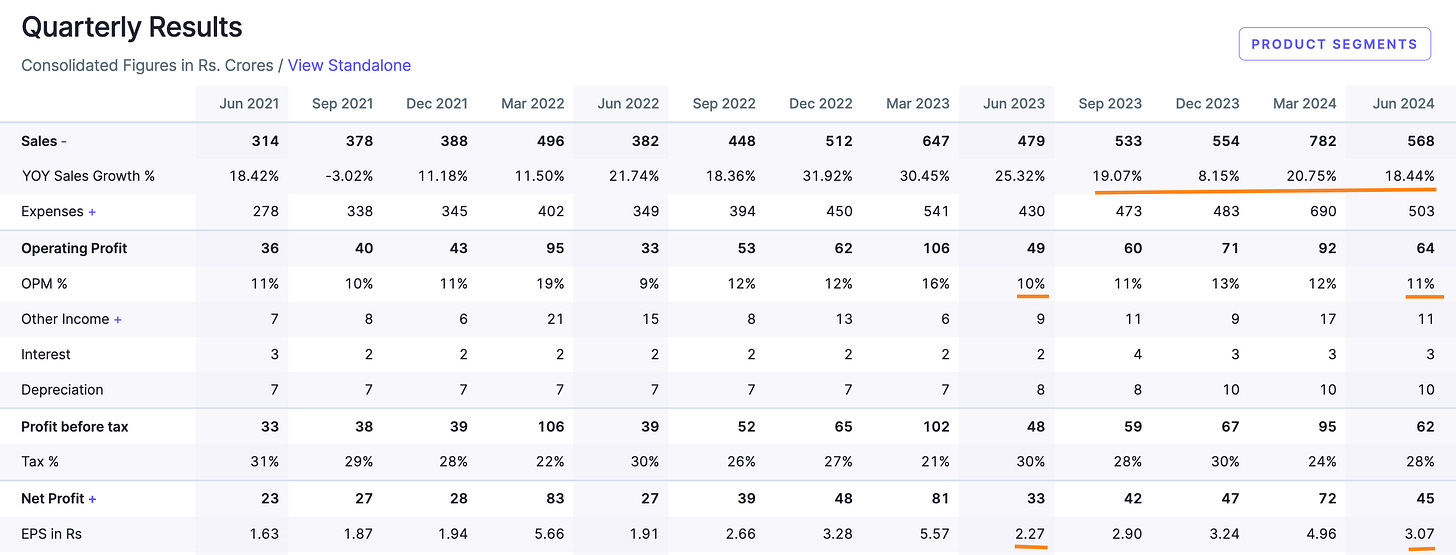Click the Other Income value 21
The image size is (1456, 555).
[556, 319]
